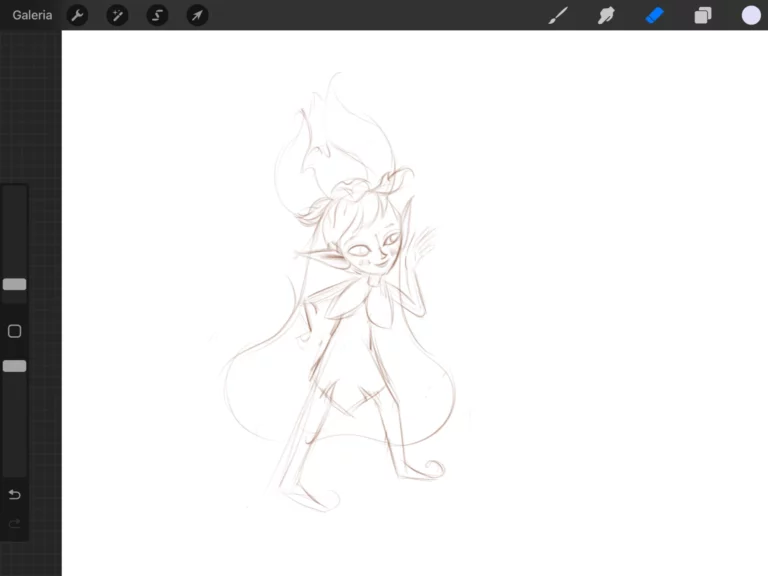Tap the square modifier button in sidebar
Screen dimensions: 768x576
click(x=15, y=331)
